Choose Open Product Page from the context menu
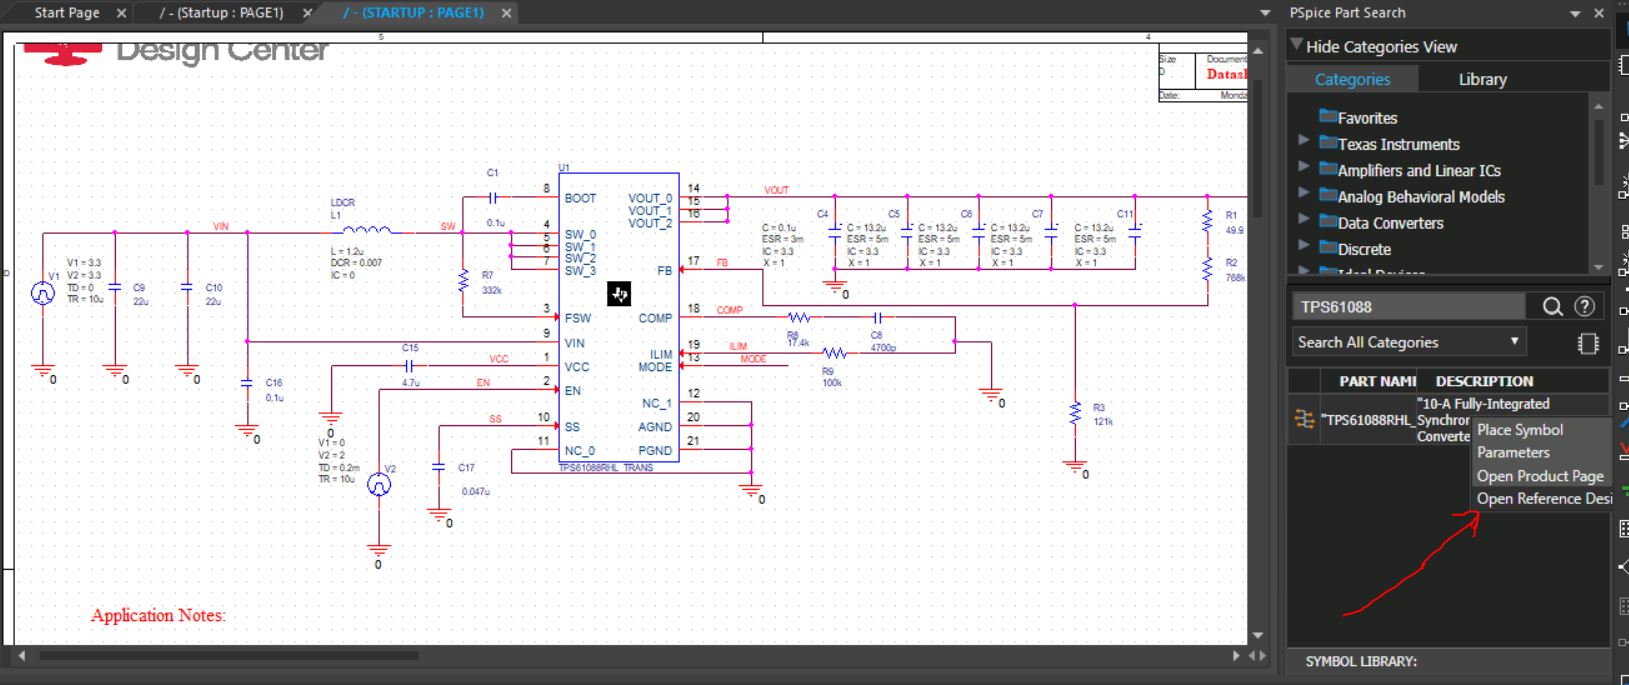1629x685 pixels. coord(1540,476)
